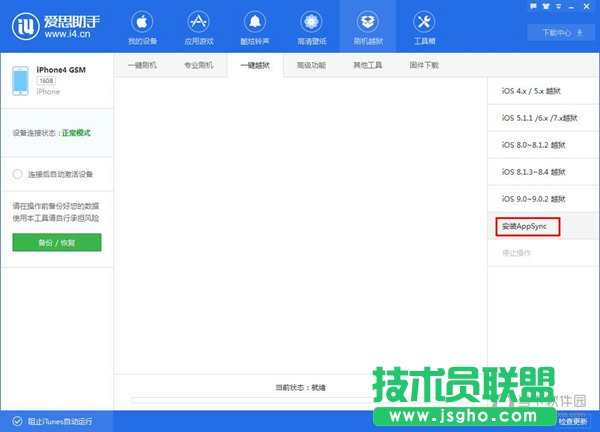This screenshot has height=432, width=600.
Task: Open the title bar dropdown menu icon
Action: [559, 6]
